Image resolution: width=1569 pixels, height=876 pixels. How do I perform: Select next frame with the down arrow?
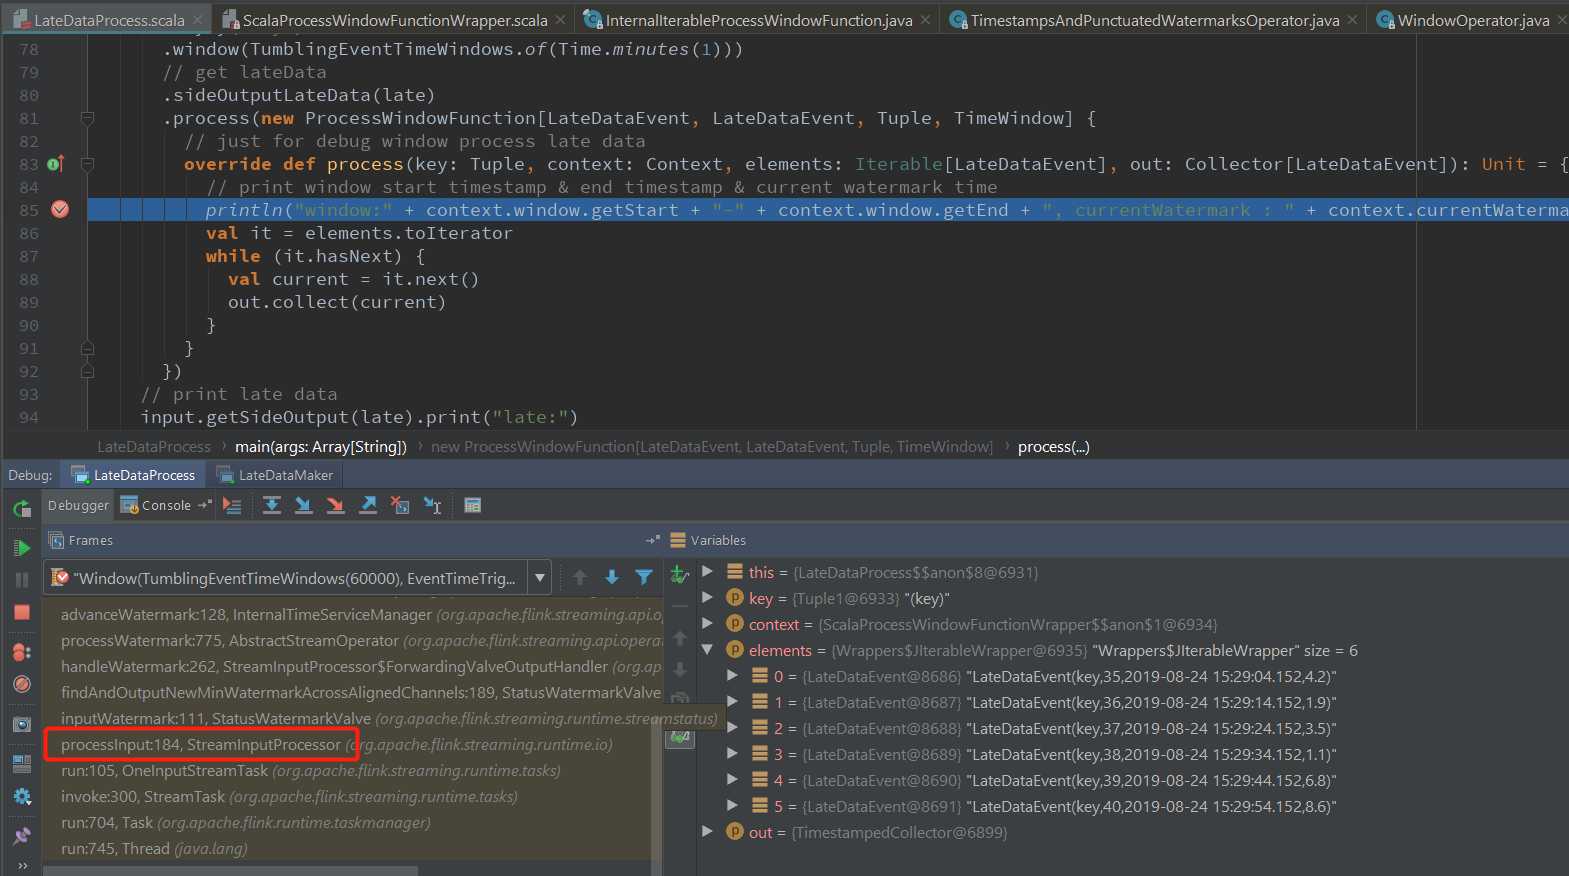[612, 577]
